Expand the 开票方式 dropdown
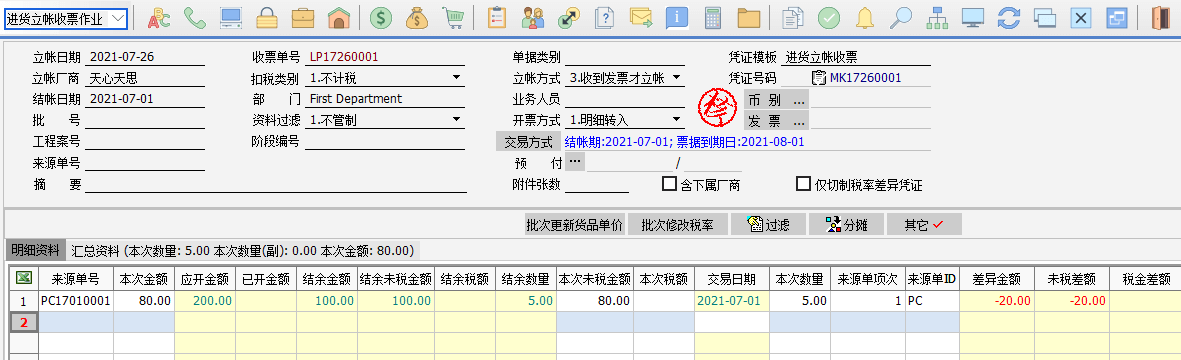The height and width of the screenshot is (360, 1181). point(676,119)
